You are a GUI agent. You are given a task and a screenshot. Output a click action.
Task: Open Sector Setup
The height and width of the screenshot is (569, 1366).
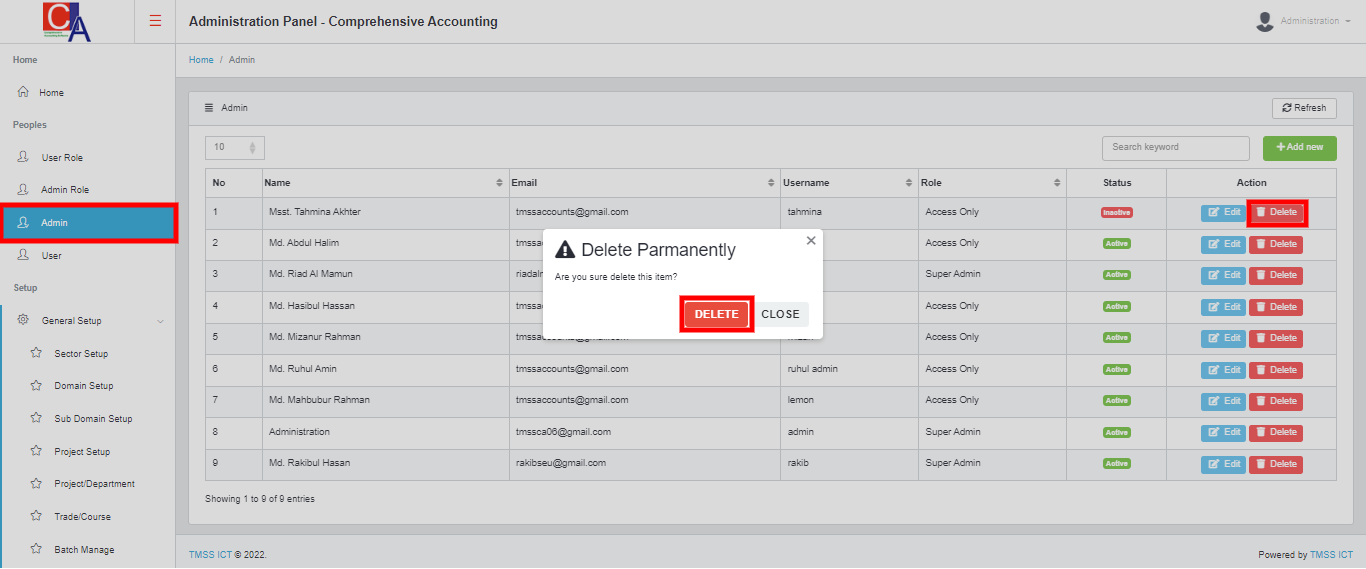pos(81,354)
